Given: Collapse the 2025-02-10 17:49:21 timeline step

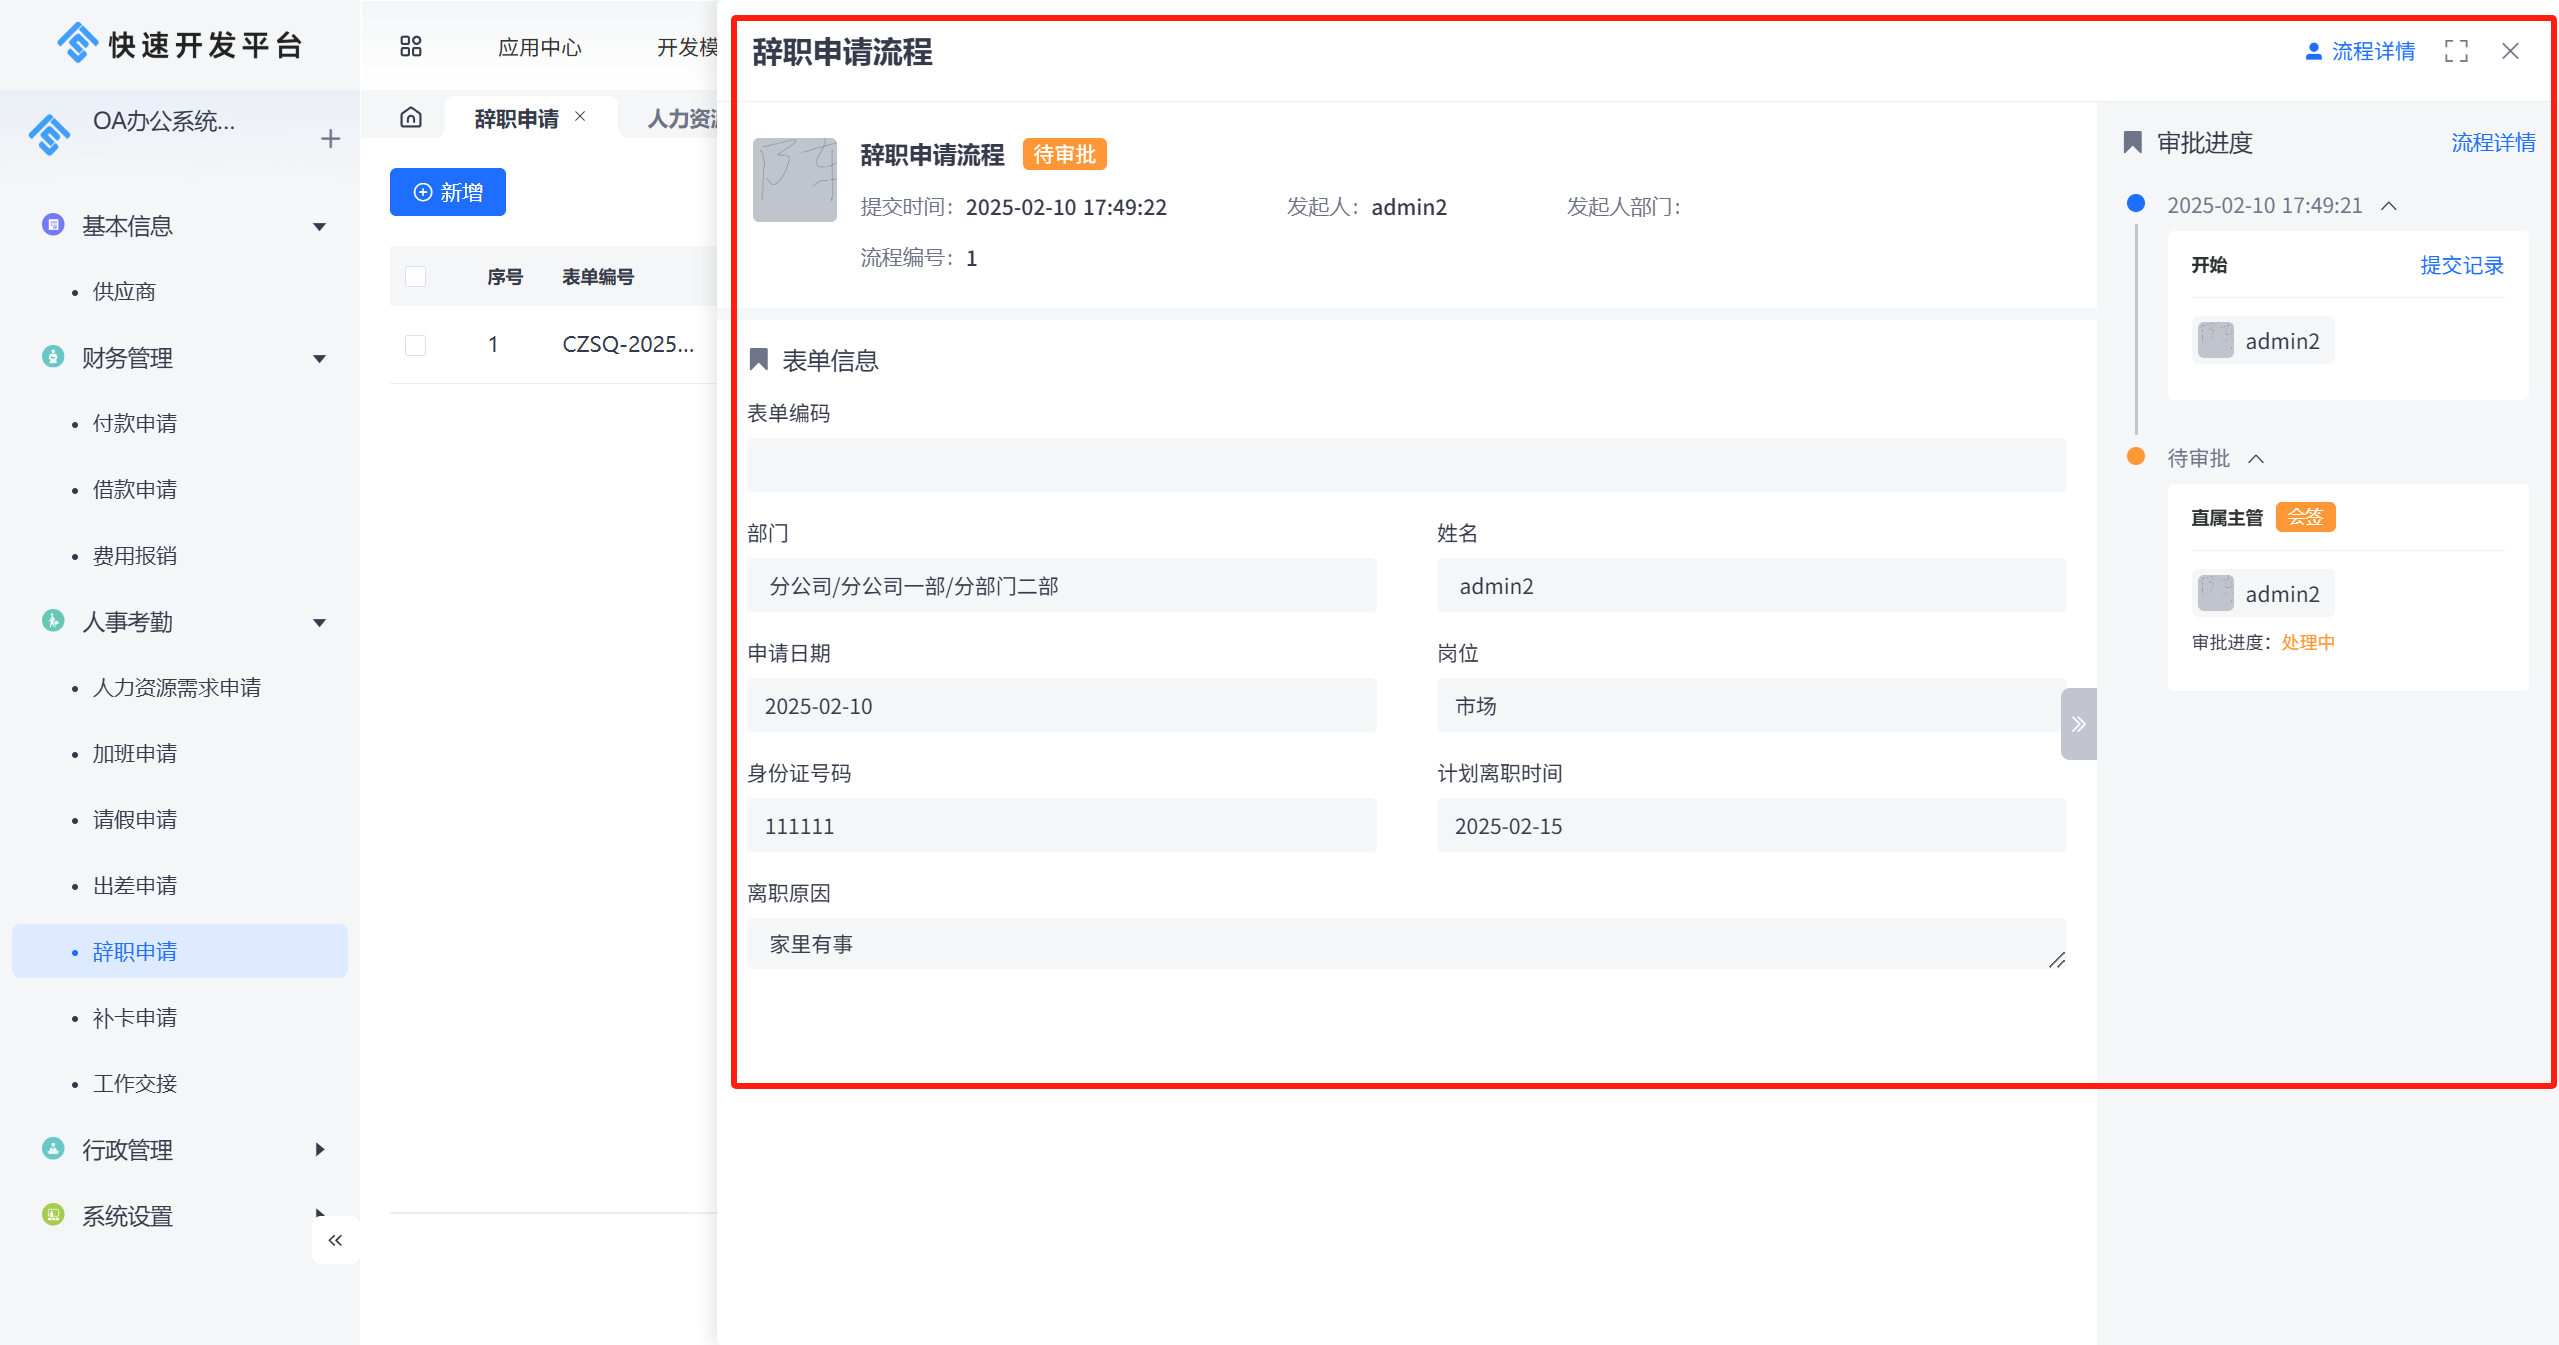Looking at the screenshot, I should pos(2389,206).
